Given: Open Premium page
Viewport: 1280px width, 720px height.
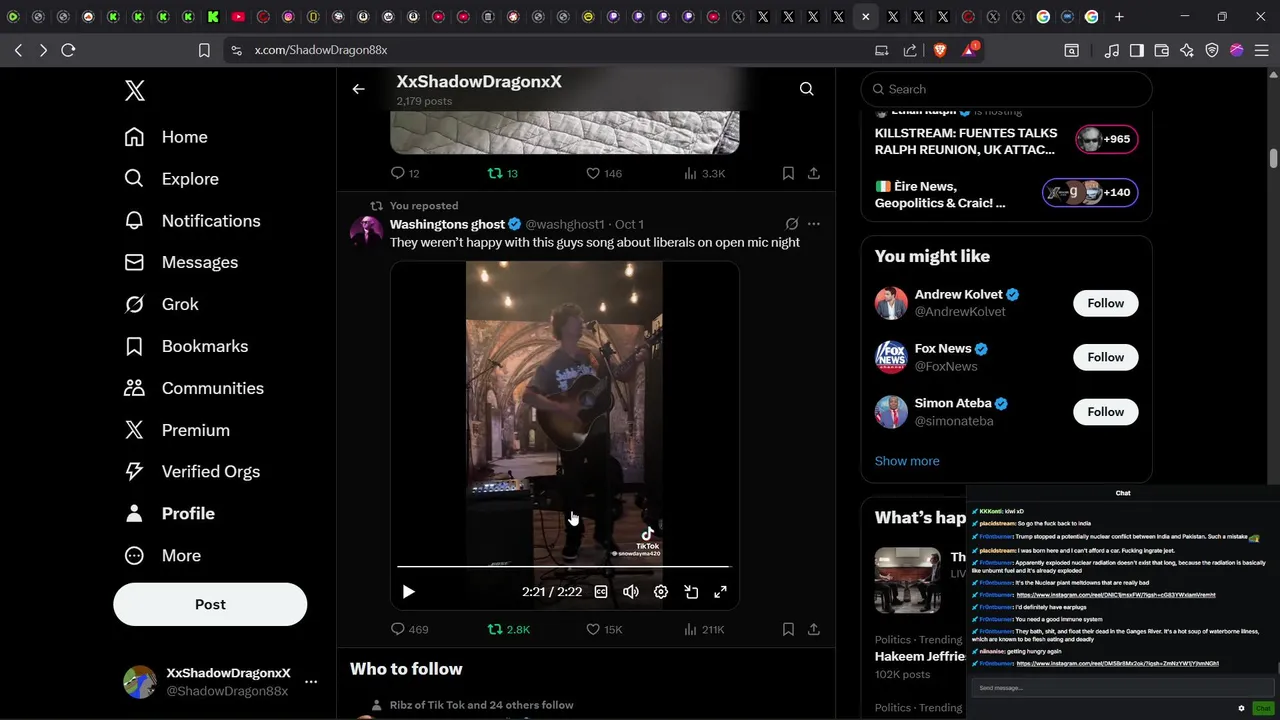Looking at the screenshot, I should (x=176, y=430).
